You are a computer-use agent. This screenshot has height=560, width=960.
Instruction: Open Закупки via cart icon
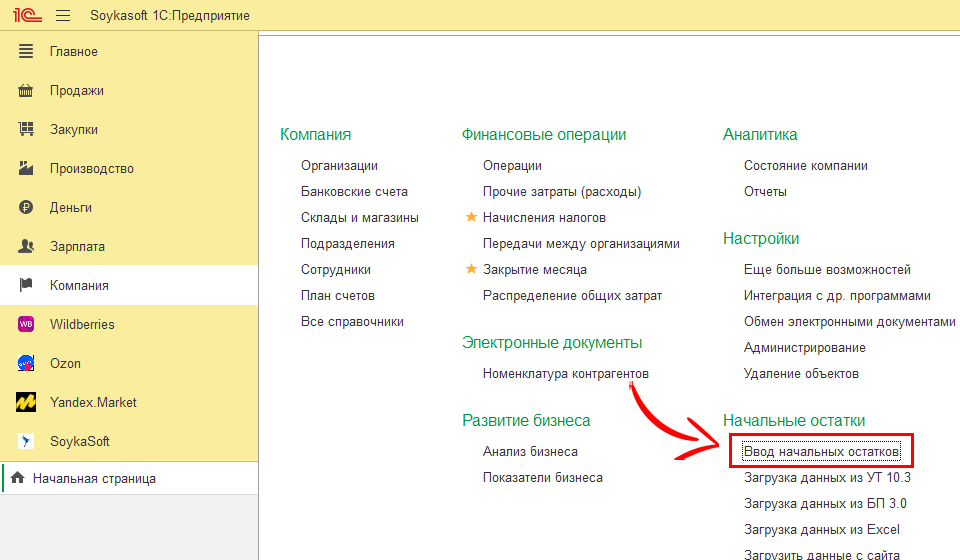pyautogui.click(x=27, y=130)
